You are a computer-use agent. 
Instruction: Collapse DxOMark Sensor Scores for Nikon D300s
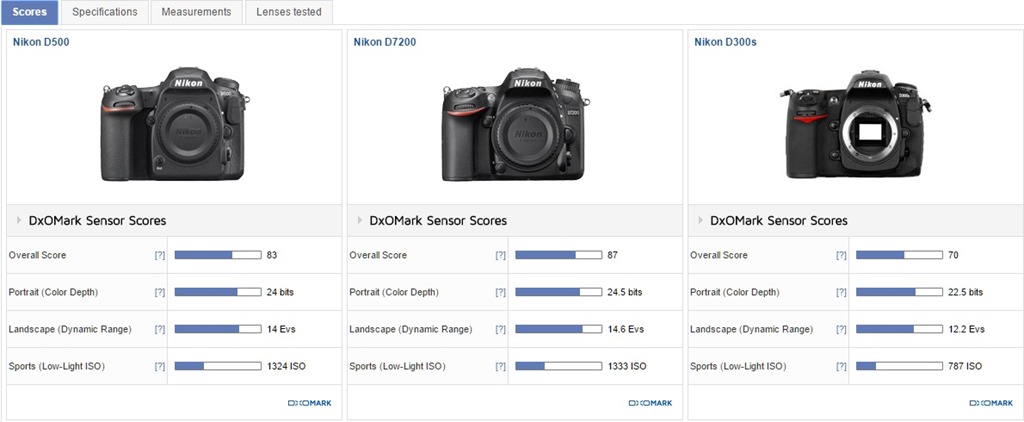701,221
